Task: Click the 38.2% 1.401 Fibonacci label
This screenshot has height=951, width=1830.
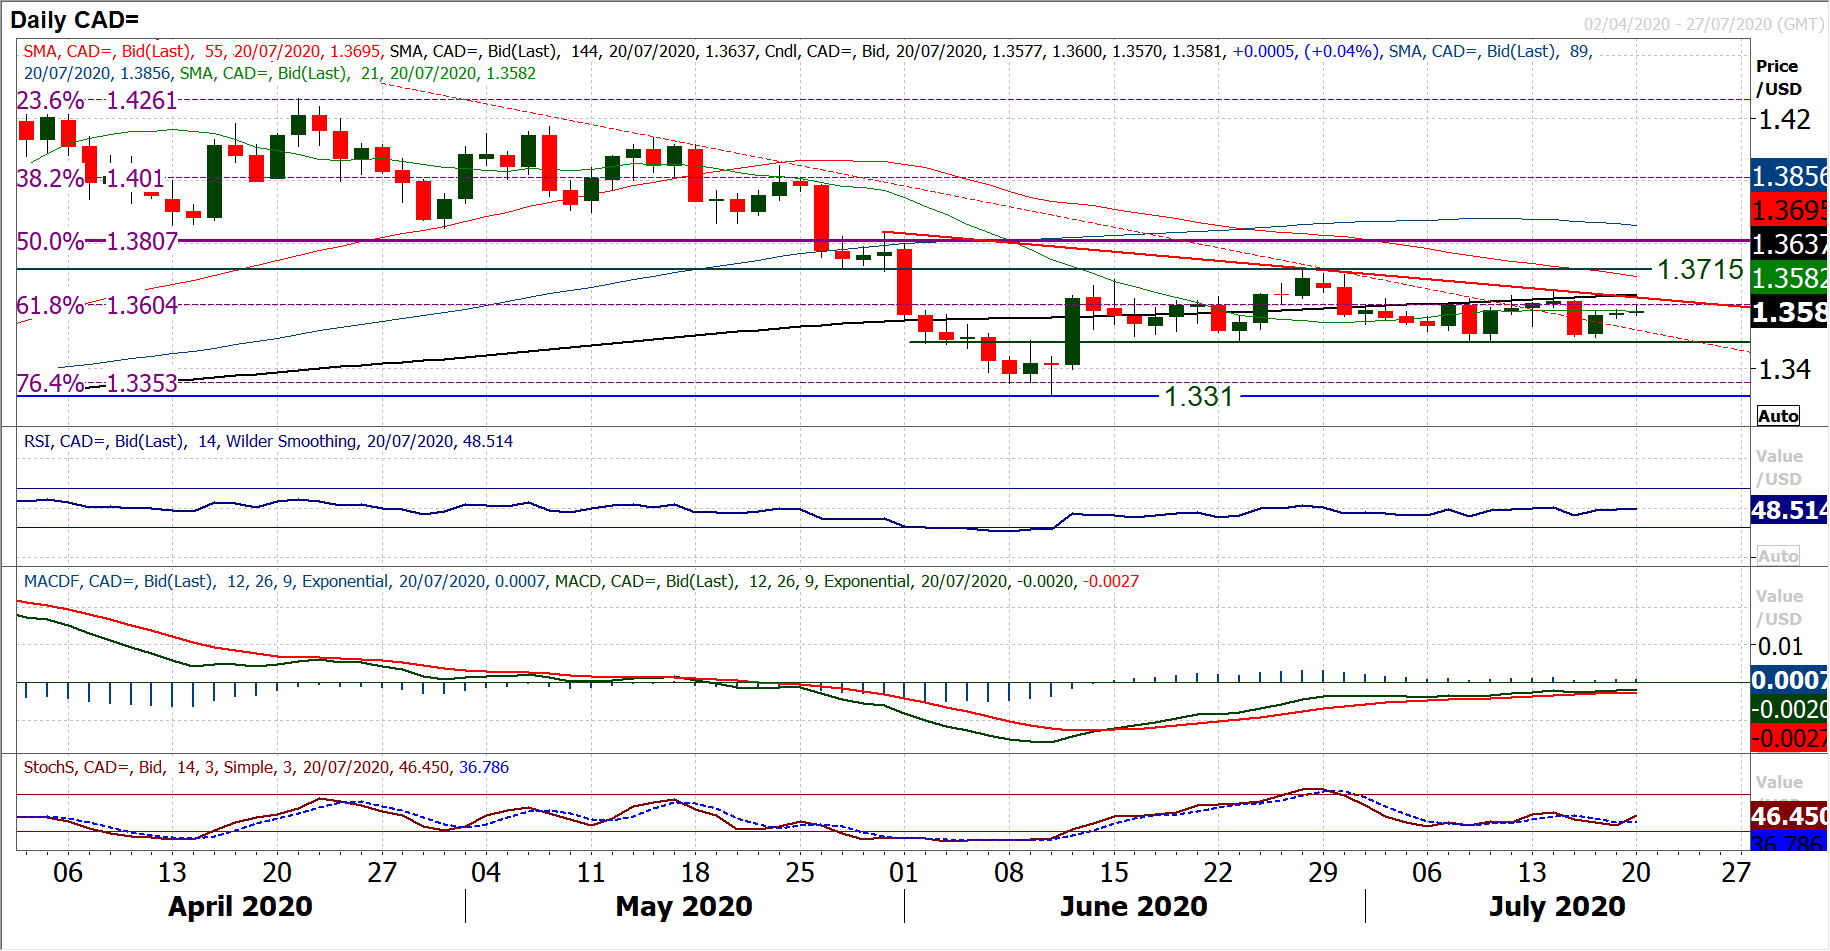Action: [90, 179]
